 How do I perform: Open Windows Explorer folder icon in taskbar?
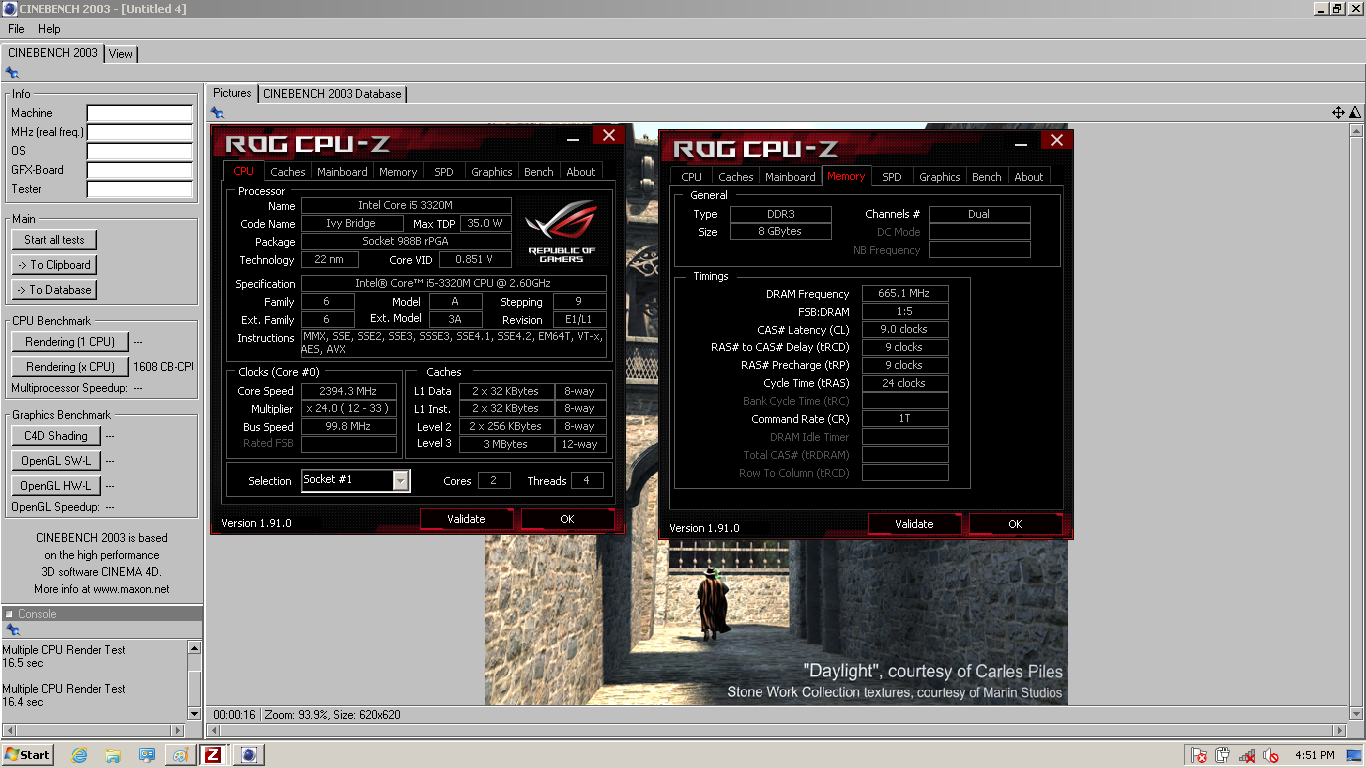(113, 755)
